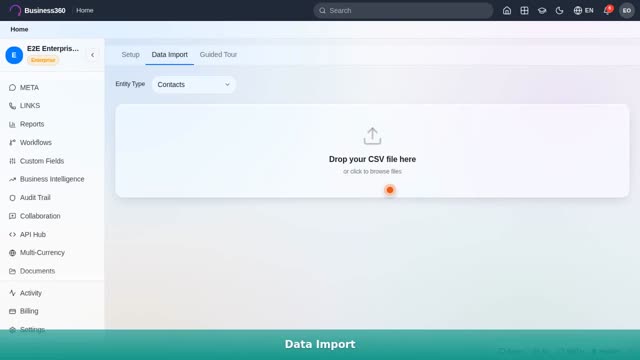Open the EO user avatar menu
This screenshot has width=640, height=360.
[x=627, y=11]
